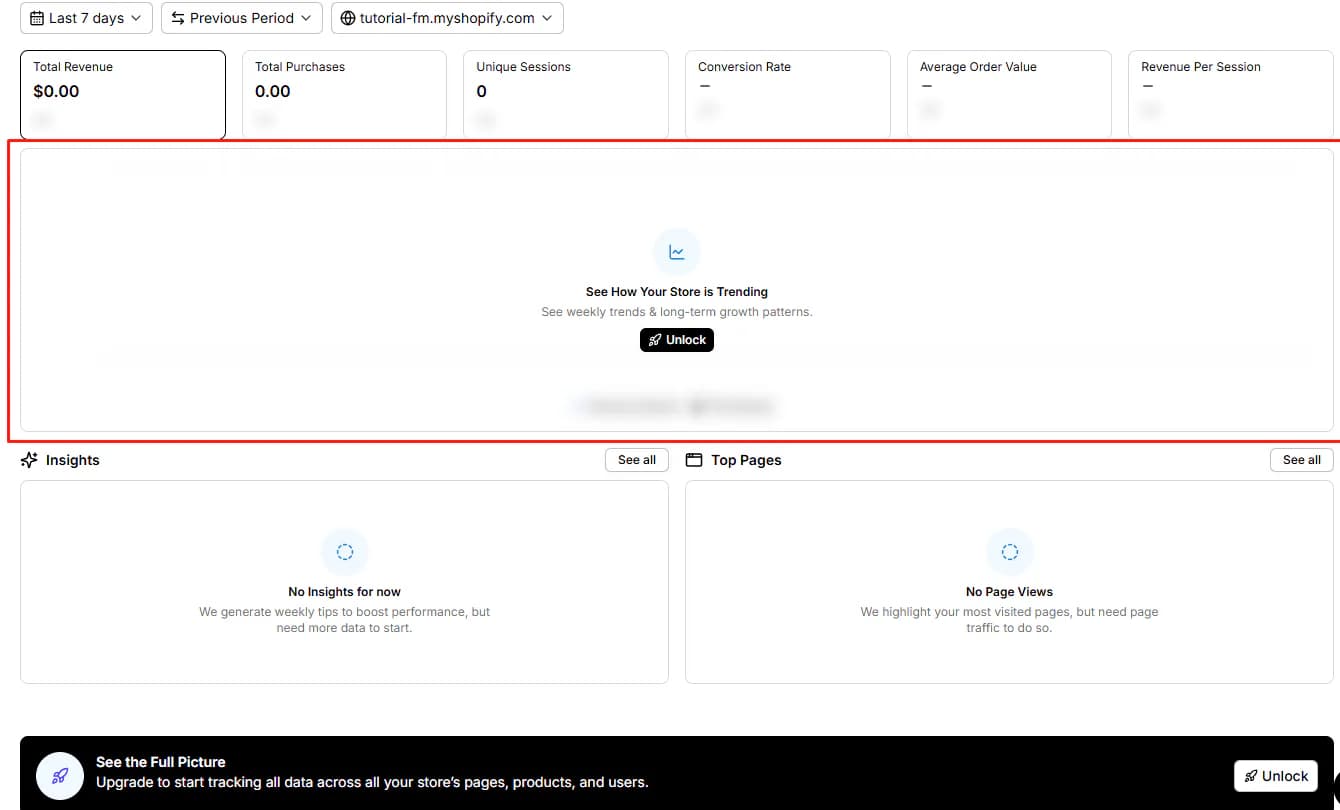Click Unlock button under See How Your Store is Trending

677,340
